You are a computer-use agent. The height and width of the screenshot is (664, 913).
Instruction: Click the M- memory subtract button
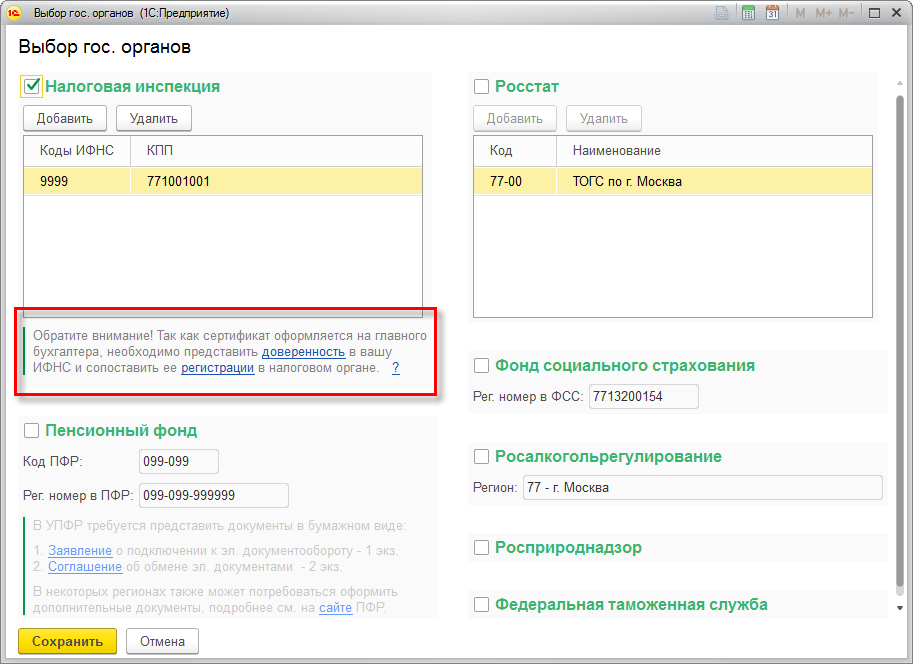coord(846,13)
